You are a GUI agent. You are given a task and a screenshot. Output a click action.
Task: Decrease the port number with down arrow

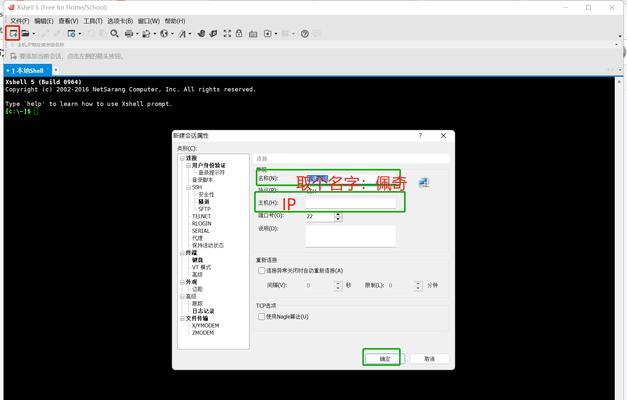[338, 219]
